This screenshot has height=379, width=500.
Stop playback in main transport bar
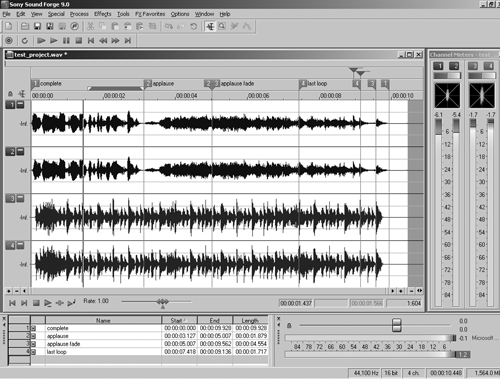(x=79, y=41)
